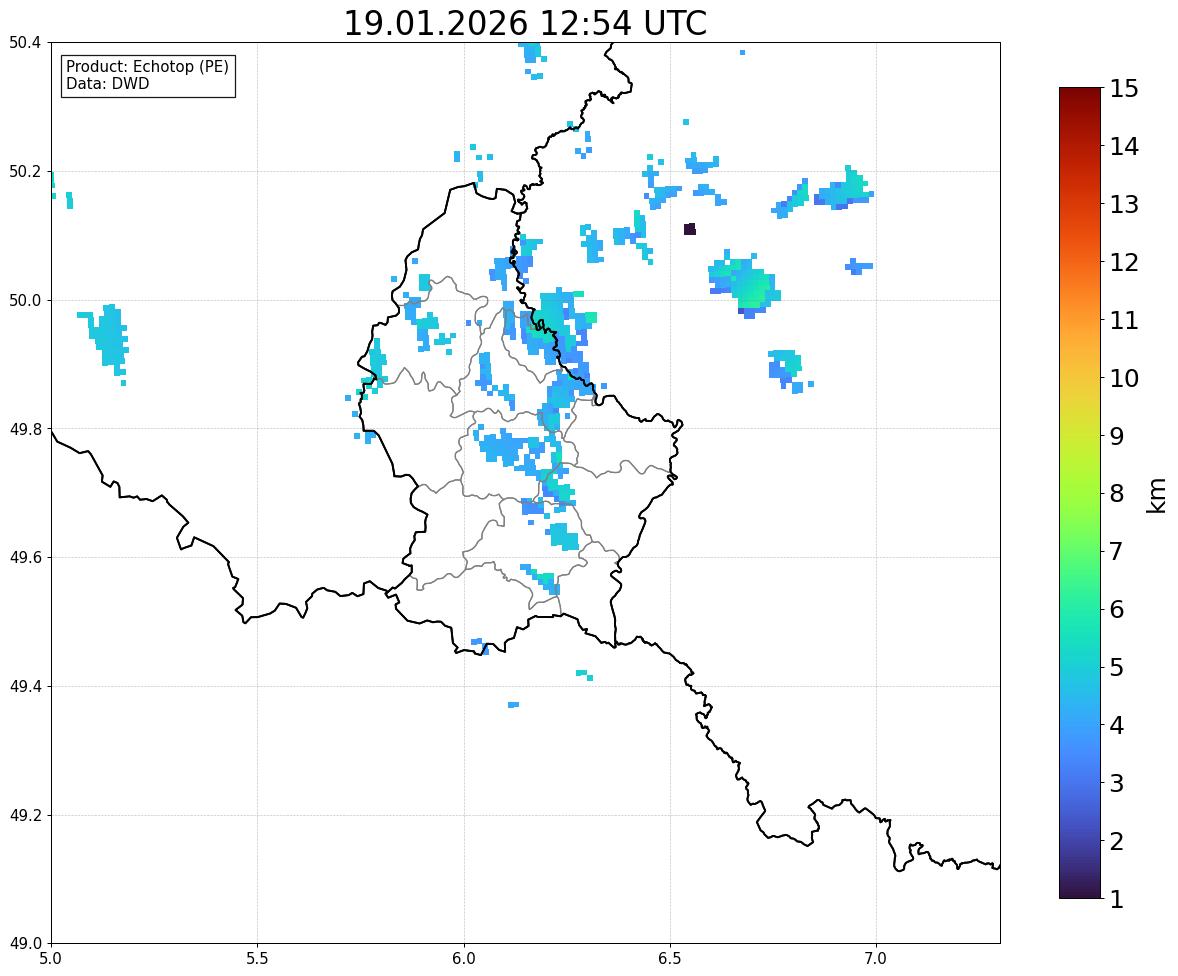Viewport: 1178px width, 976px height.
Task: Click the colorbar tick label '9'
Action: point(1117,436)
